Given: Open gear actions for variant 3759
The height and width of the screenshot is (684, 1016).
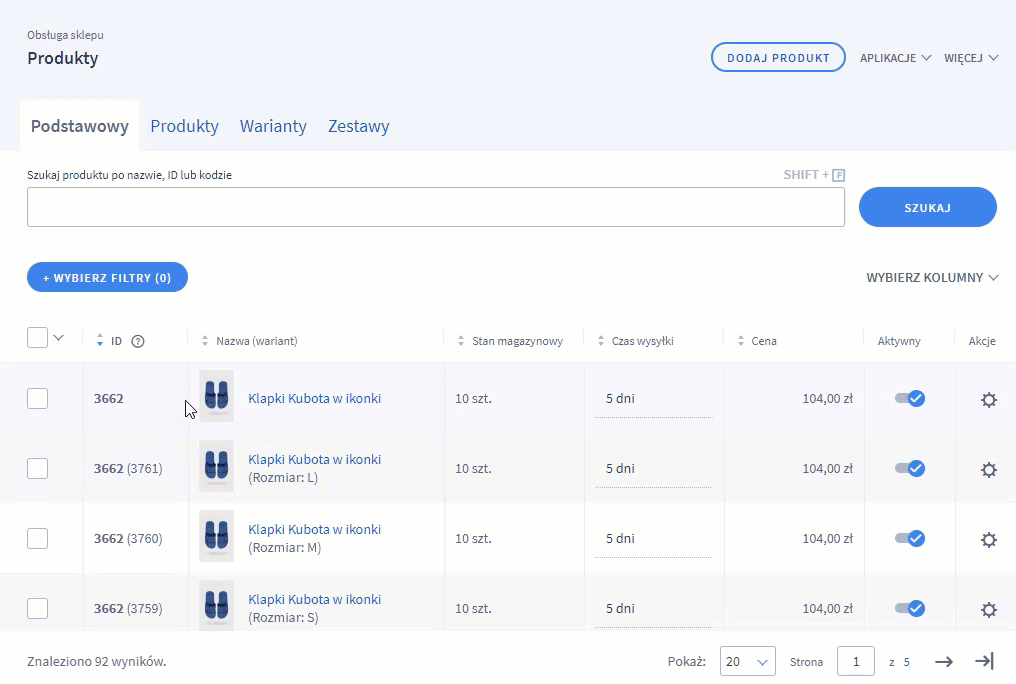Looking at the screenshot, I should pyautogui.click(x=988, y=610).
